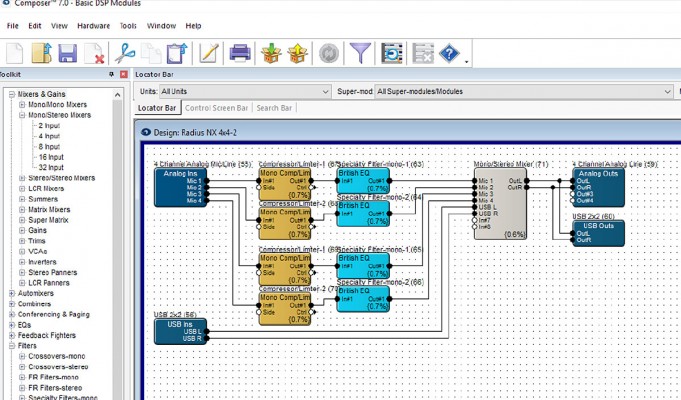Viewport: 681px width, 400px height.
Task: Click the close document icon with red X
Action: [94, 53]
